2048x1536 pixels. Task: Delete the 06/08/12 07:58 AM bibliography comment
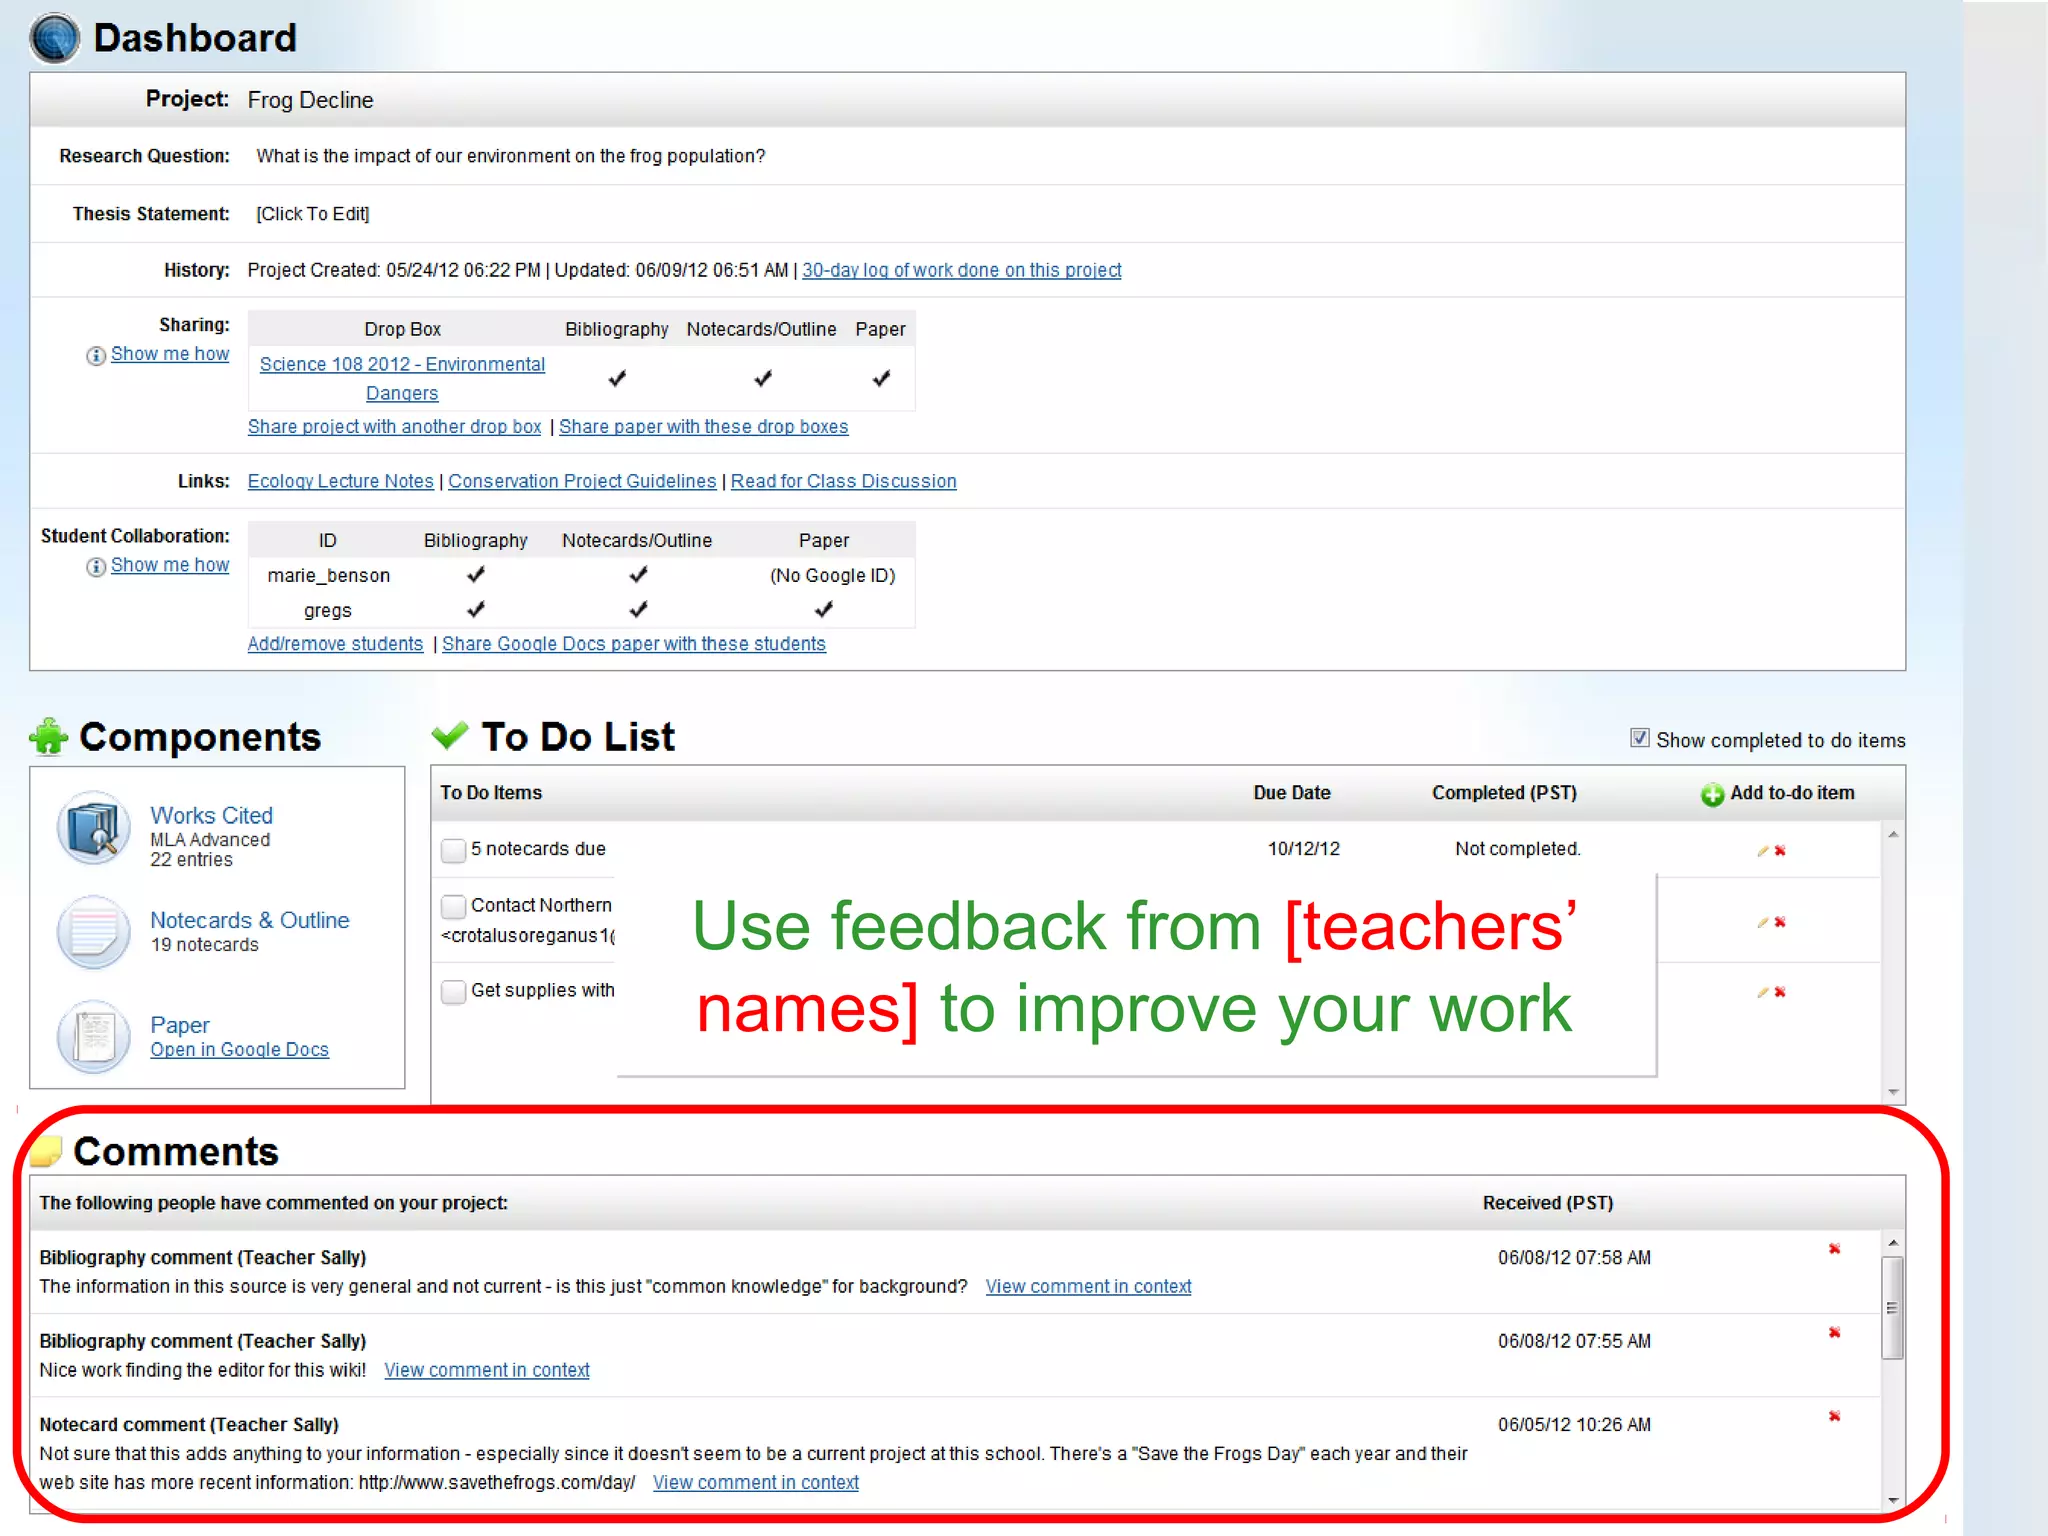pyautogui.click(x=1834, y=1249)
